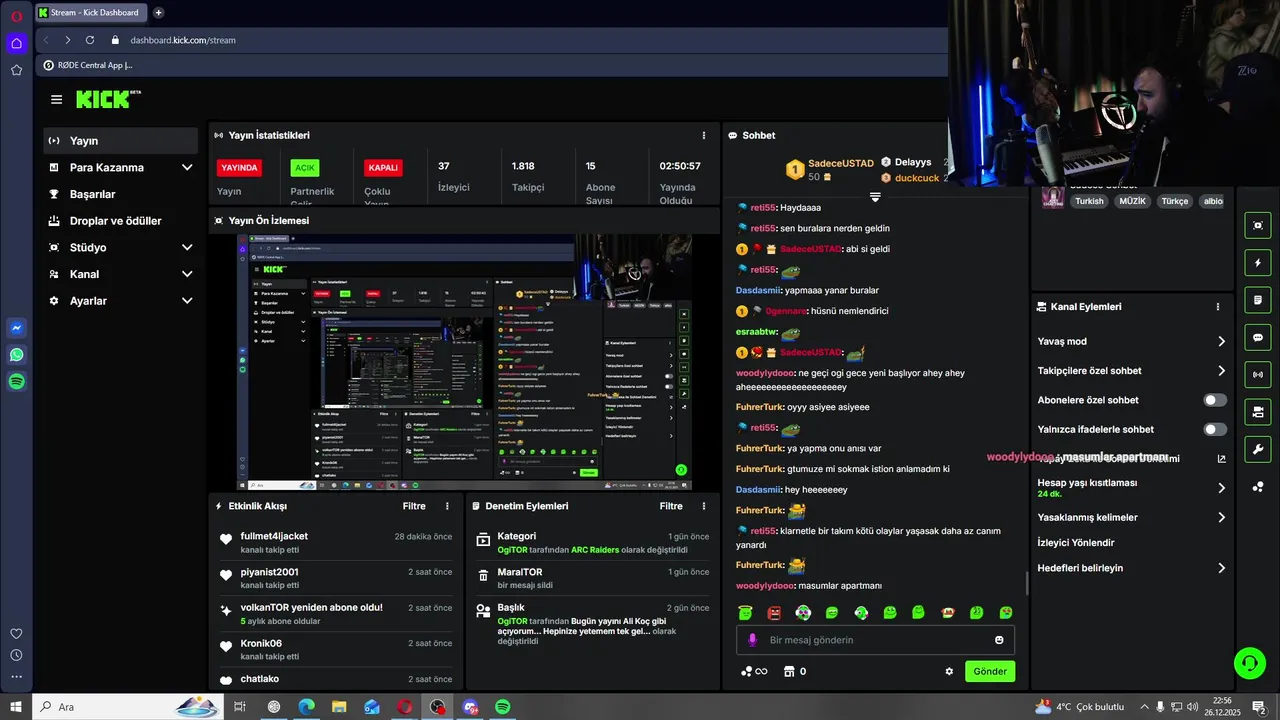This screenshot has width=1280, height=720.
Task: Open Yayın İstatistikleri options menu
Action: pos(704,135)
